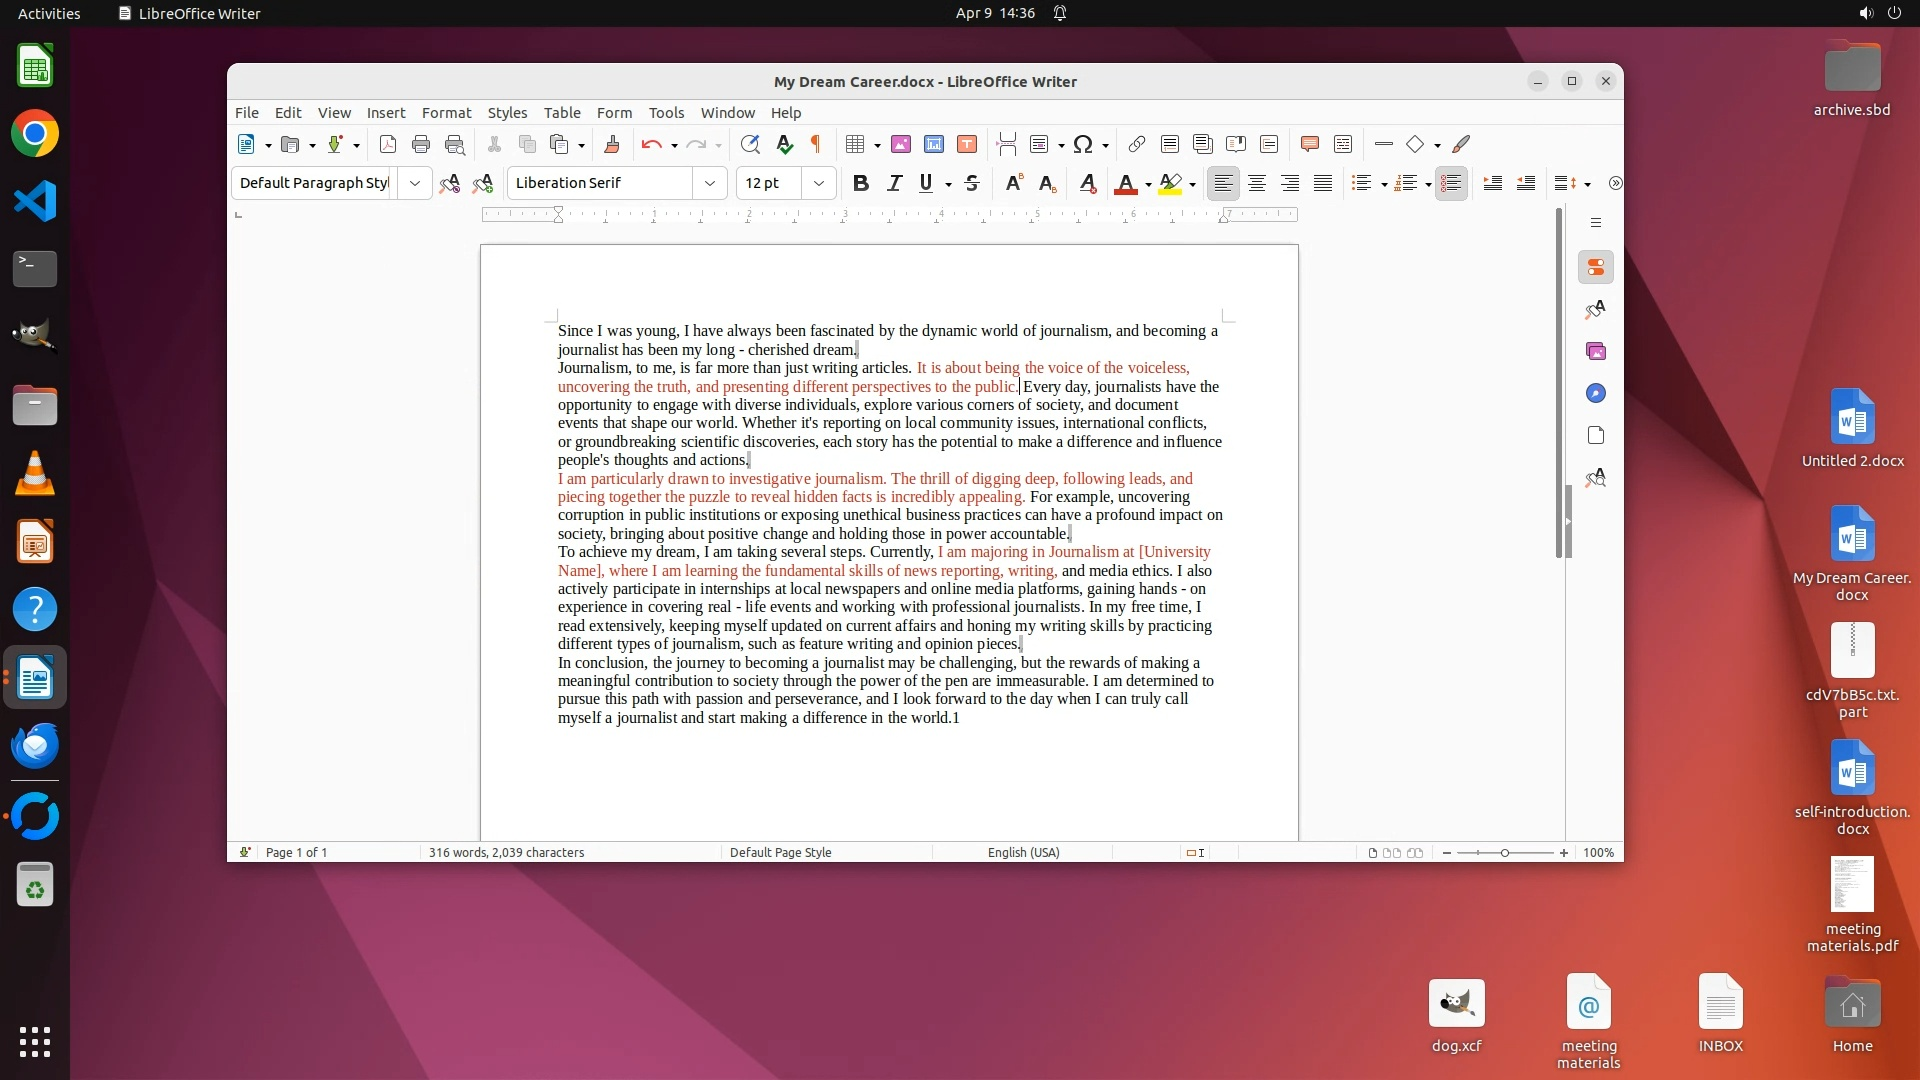The width and height of the screenshot is (1920, 1080).
Task: Click the zoom slider in status bar
Action: (1504, 852)
